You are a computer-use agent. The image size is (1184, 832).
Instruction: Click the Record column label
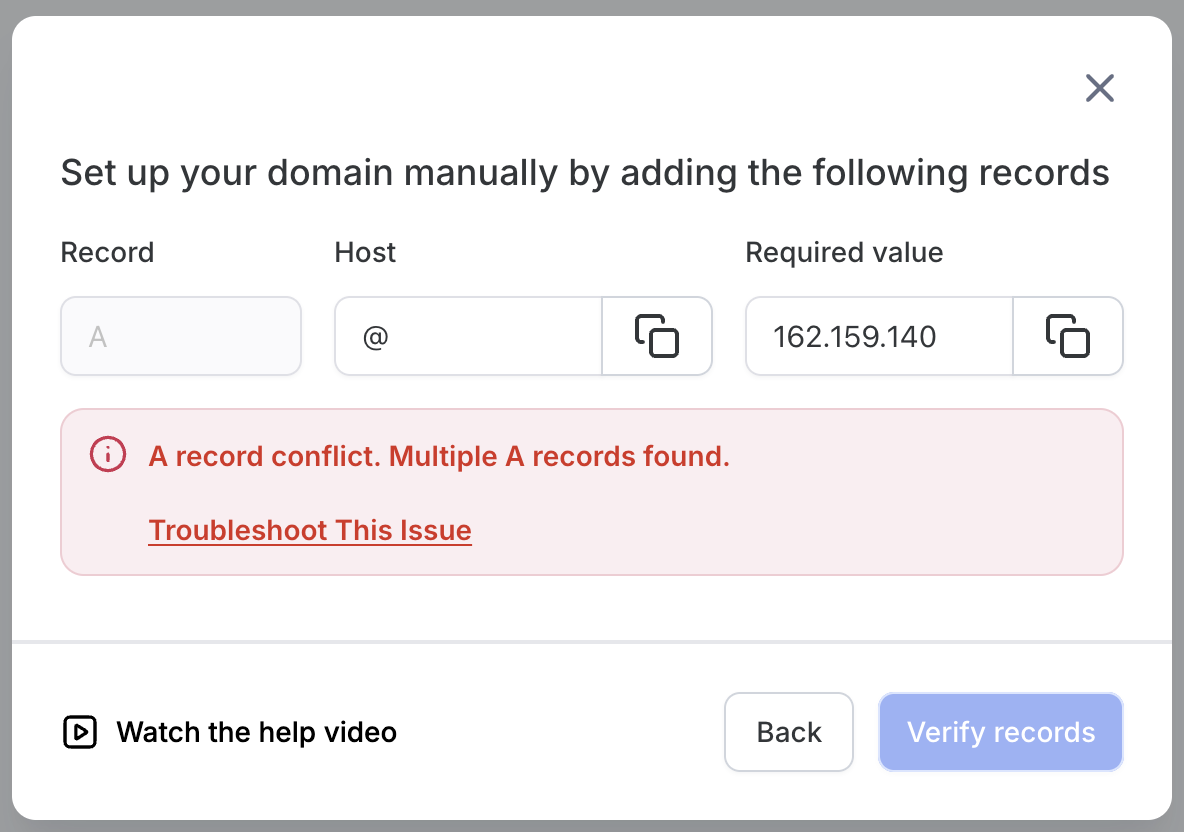click(x=107, y=252)
